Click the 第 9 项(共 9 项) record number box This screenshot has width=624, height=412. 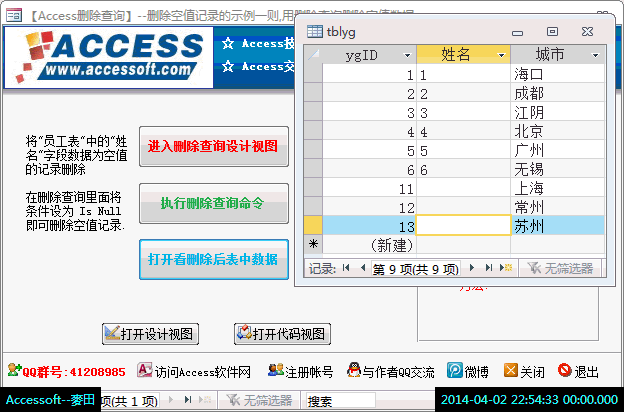(x=415, y=269)
